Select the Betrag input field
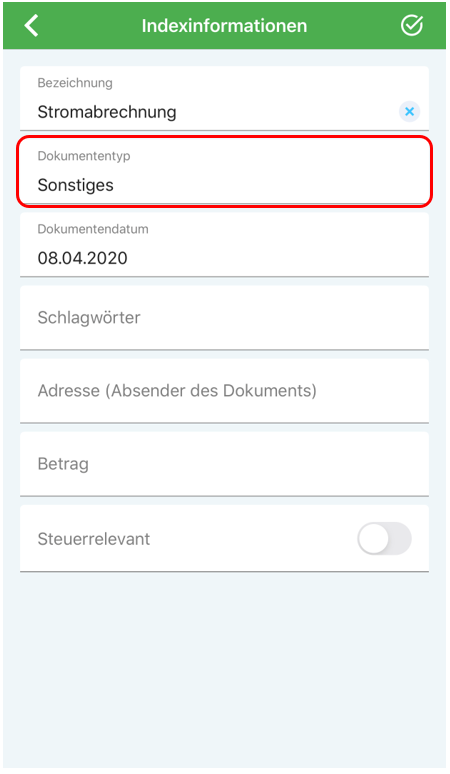 point(225,464)
